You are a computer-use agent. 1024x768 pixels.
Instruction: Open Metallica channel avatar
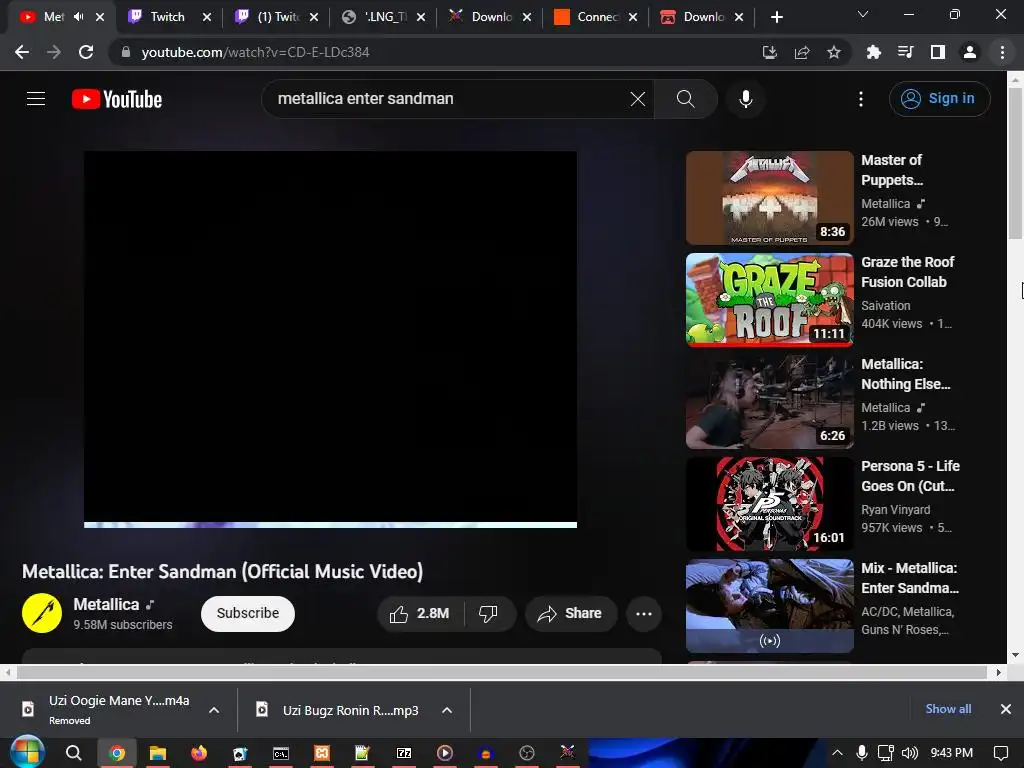pos(42,613)
